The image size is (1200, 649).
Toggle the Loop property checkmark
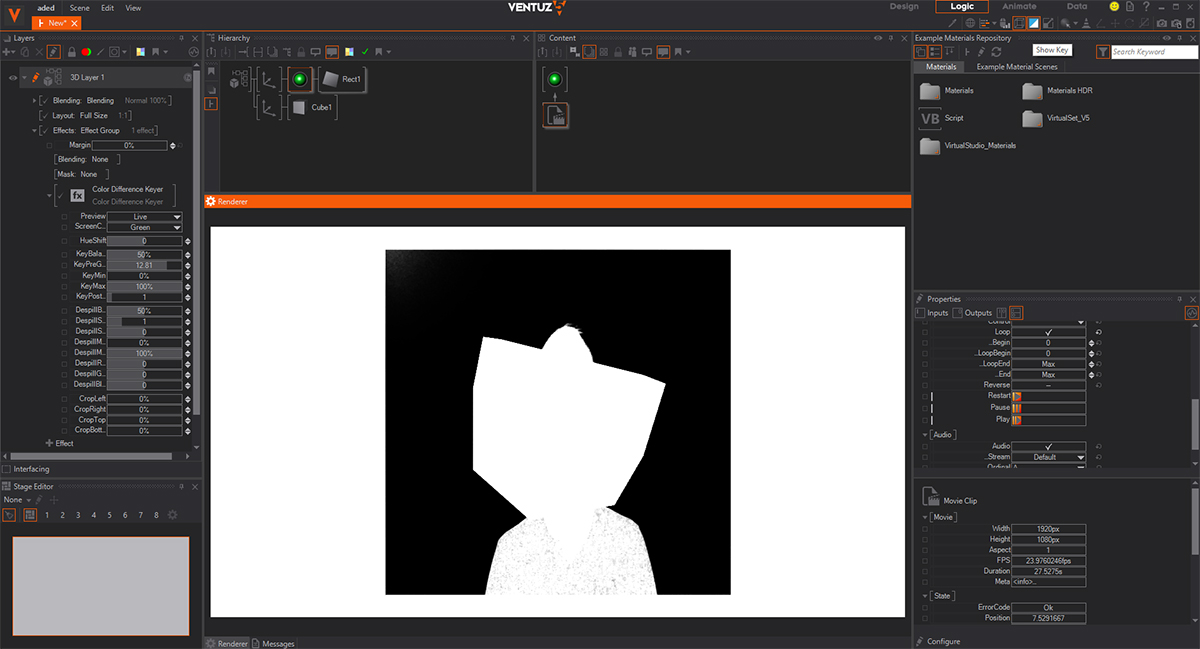tap(1047, 331)
